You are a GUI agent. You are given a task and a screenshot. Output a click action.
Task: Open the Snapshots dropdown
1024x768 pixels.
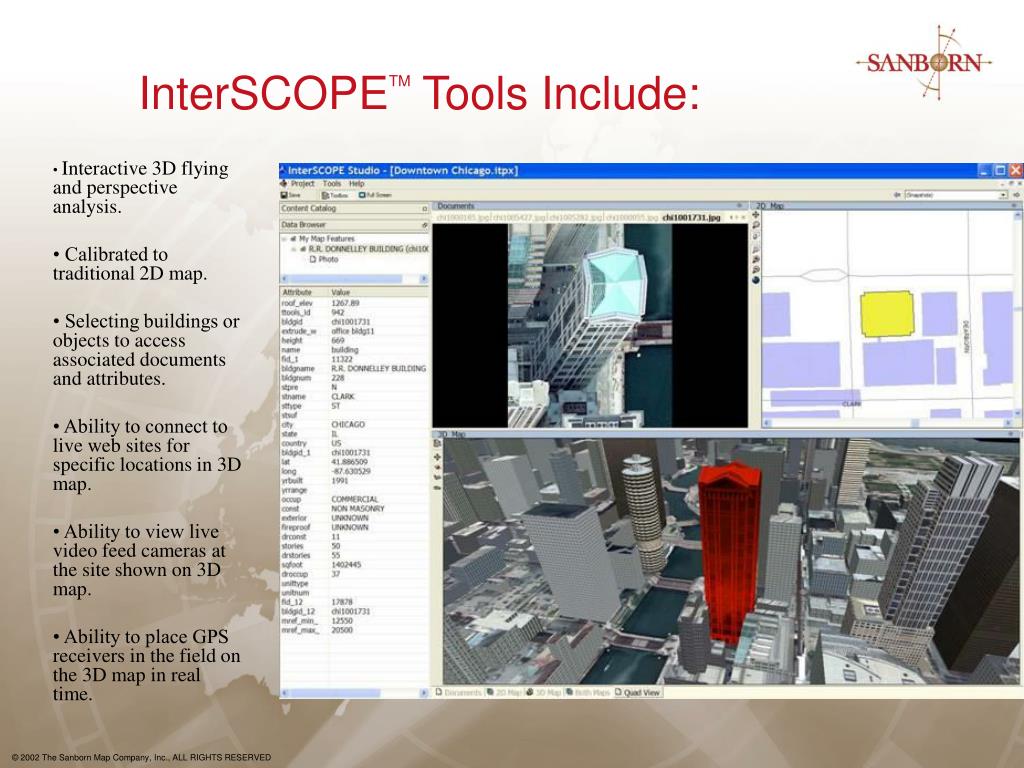tap(955, 195)
